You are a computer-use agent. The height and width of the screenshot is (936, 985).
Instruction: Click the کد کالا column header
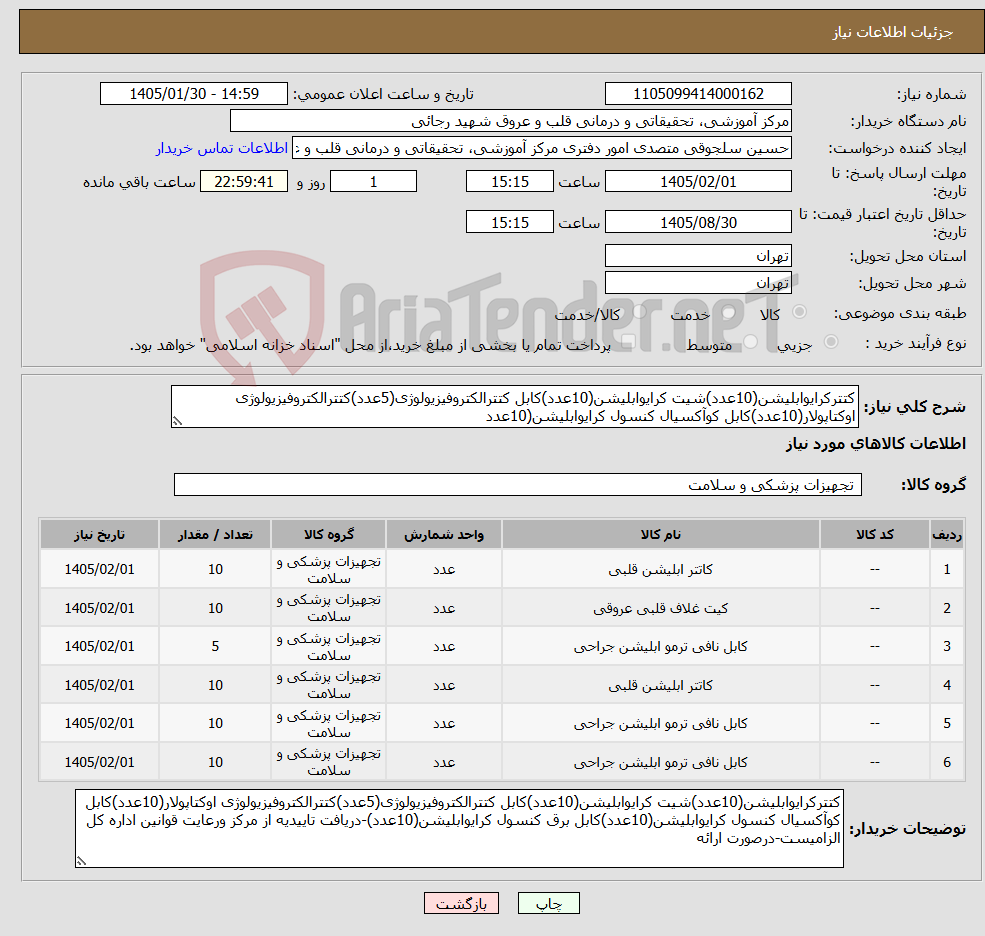[x=874, y=535]
